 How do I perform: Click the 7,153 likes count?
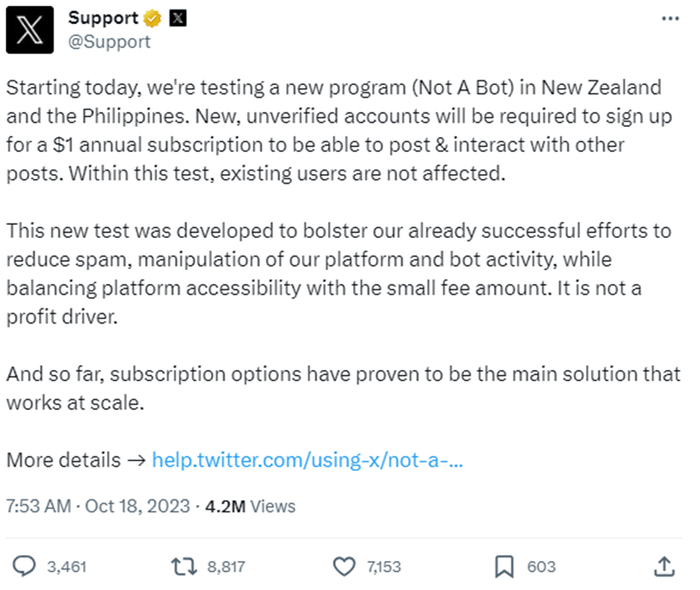tap(384, 567)
